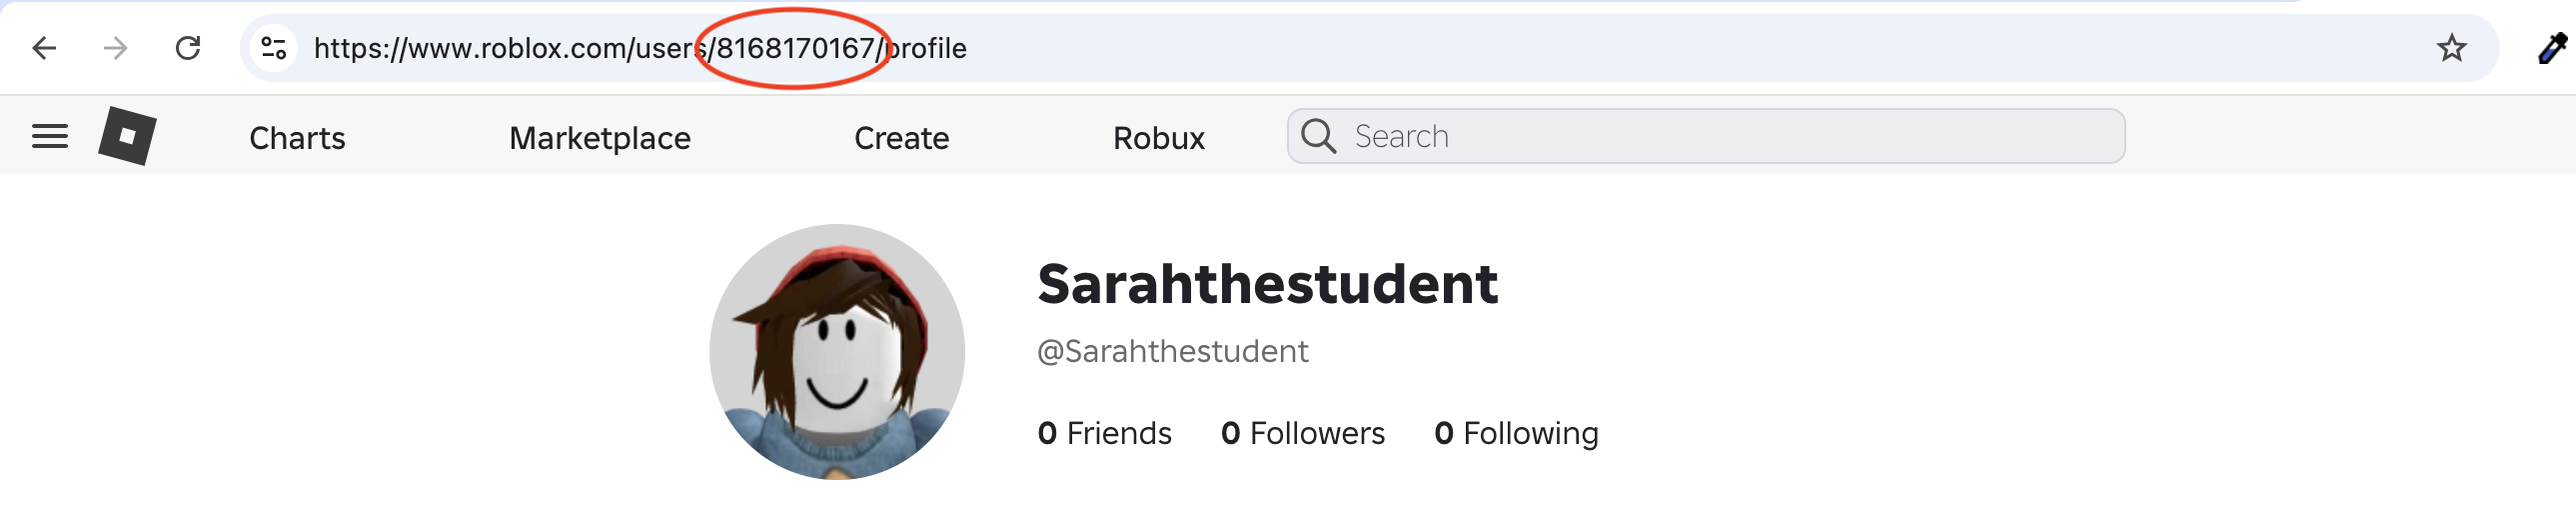This screenshot has width=2576, height=526.
Task: Click the eyedropper extension icon
Action: click(2553, 48)
